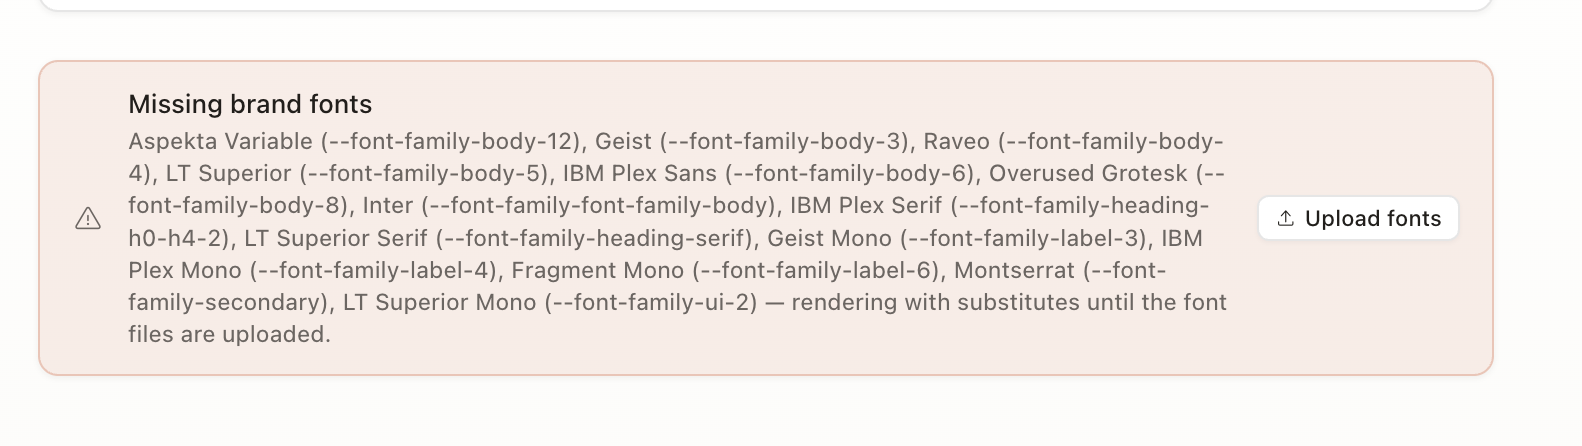Click the Overused Grotesk font name
The width and height of the screenshot is (1582, 446).
point(1088,173)
